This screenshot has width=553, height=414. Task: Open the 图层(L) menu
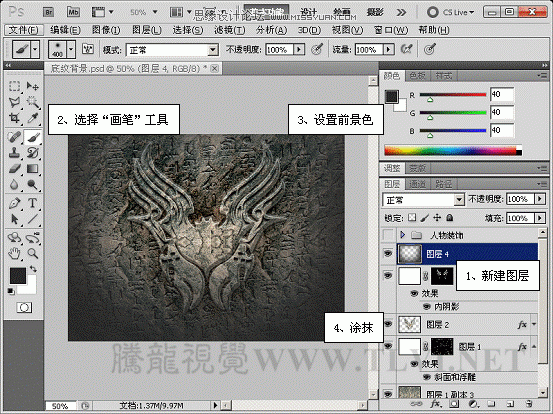point(147,30)
